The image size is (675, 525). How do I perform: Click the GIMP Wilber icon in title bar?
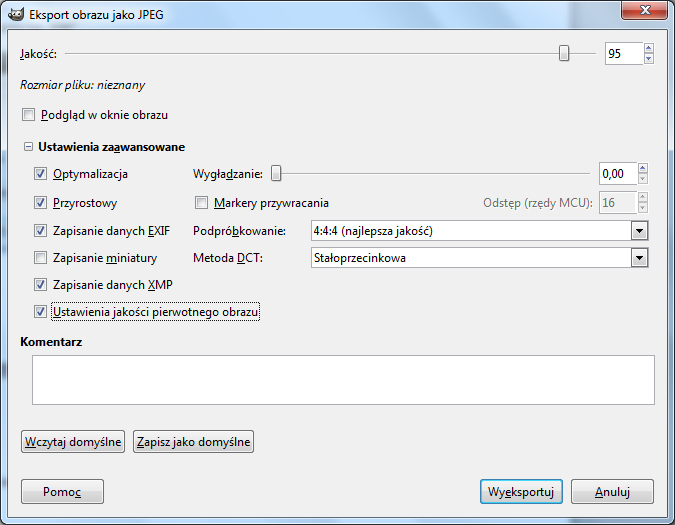point(15,14)
